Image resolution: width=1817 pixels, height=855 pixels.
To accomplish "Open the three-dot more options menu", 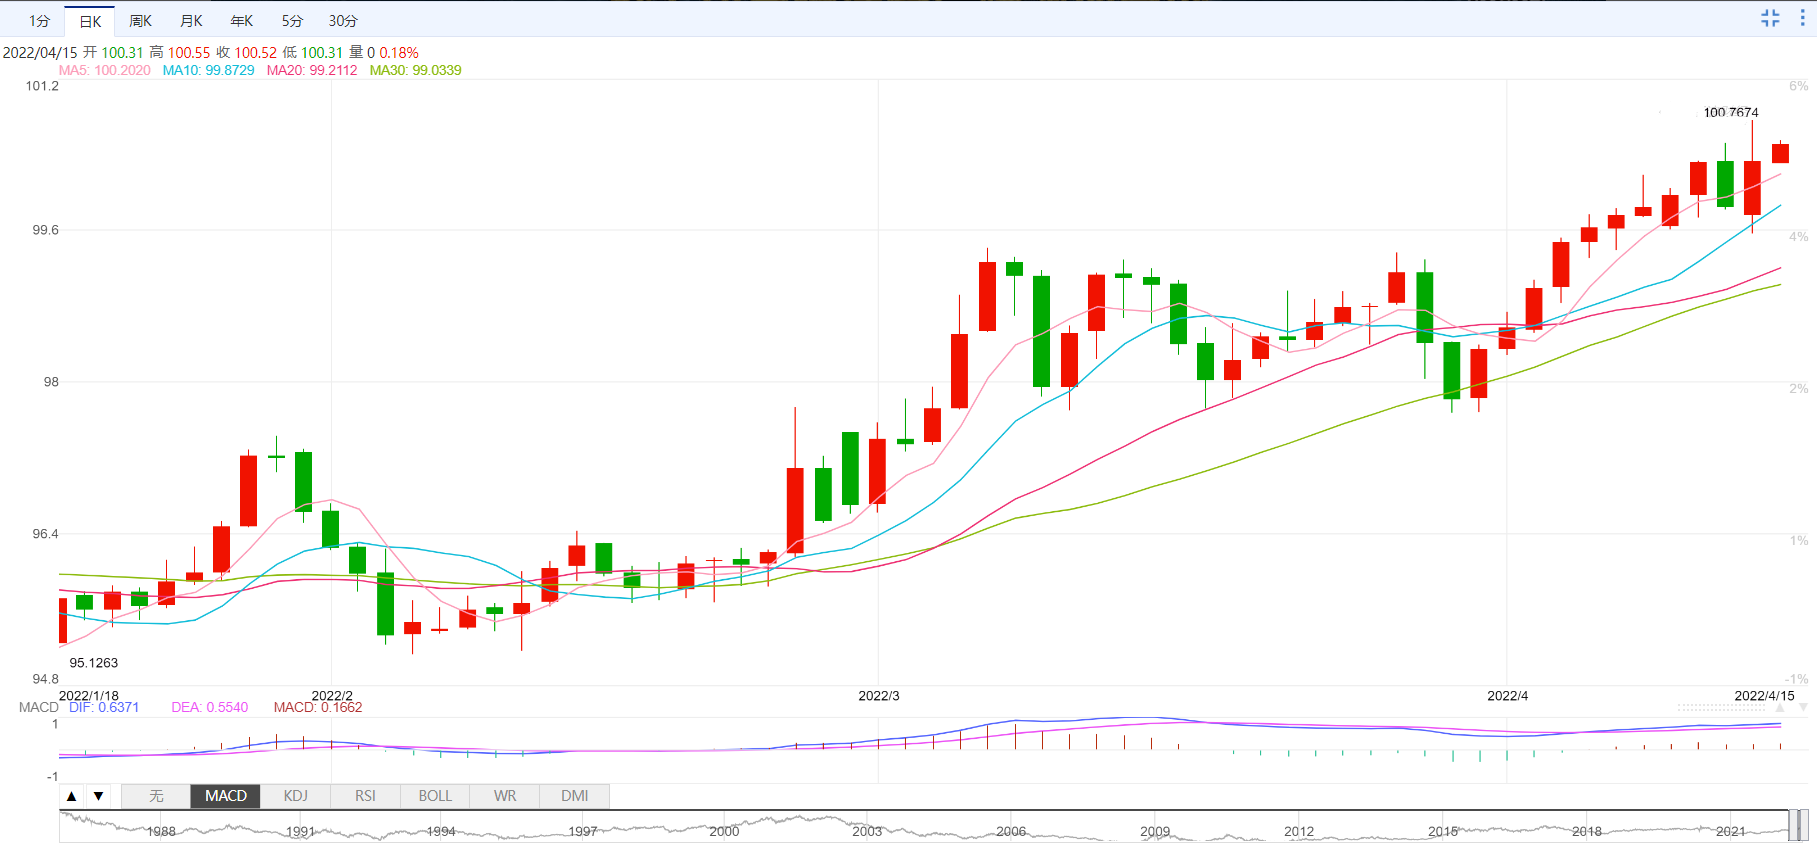I will tap(1803, 18).
